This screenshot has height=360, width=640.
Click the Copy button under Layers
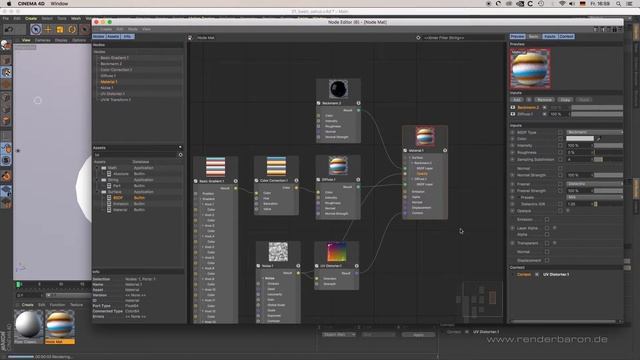(565, 100)
